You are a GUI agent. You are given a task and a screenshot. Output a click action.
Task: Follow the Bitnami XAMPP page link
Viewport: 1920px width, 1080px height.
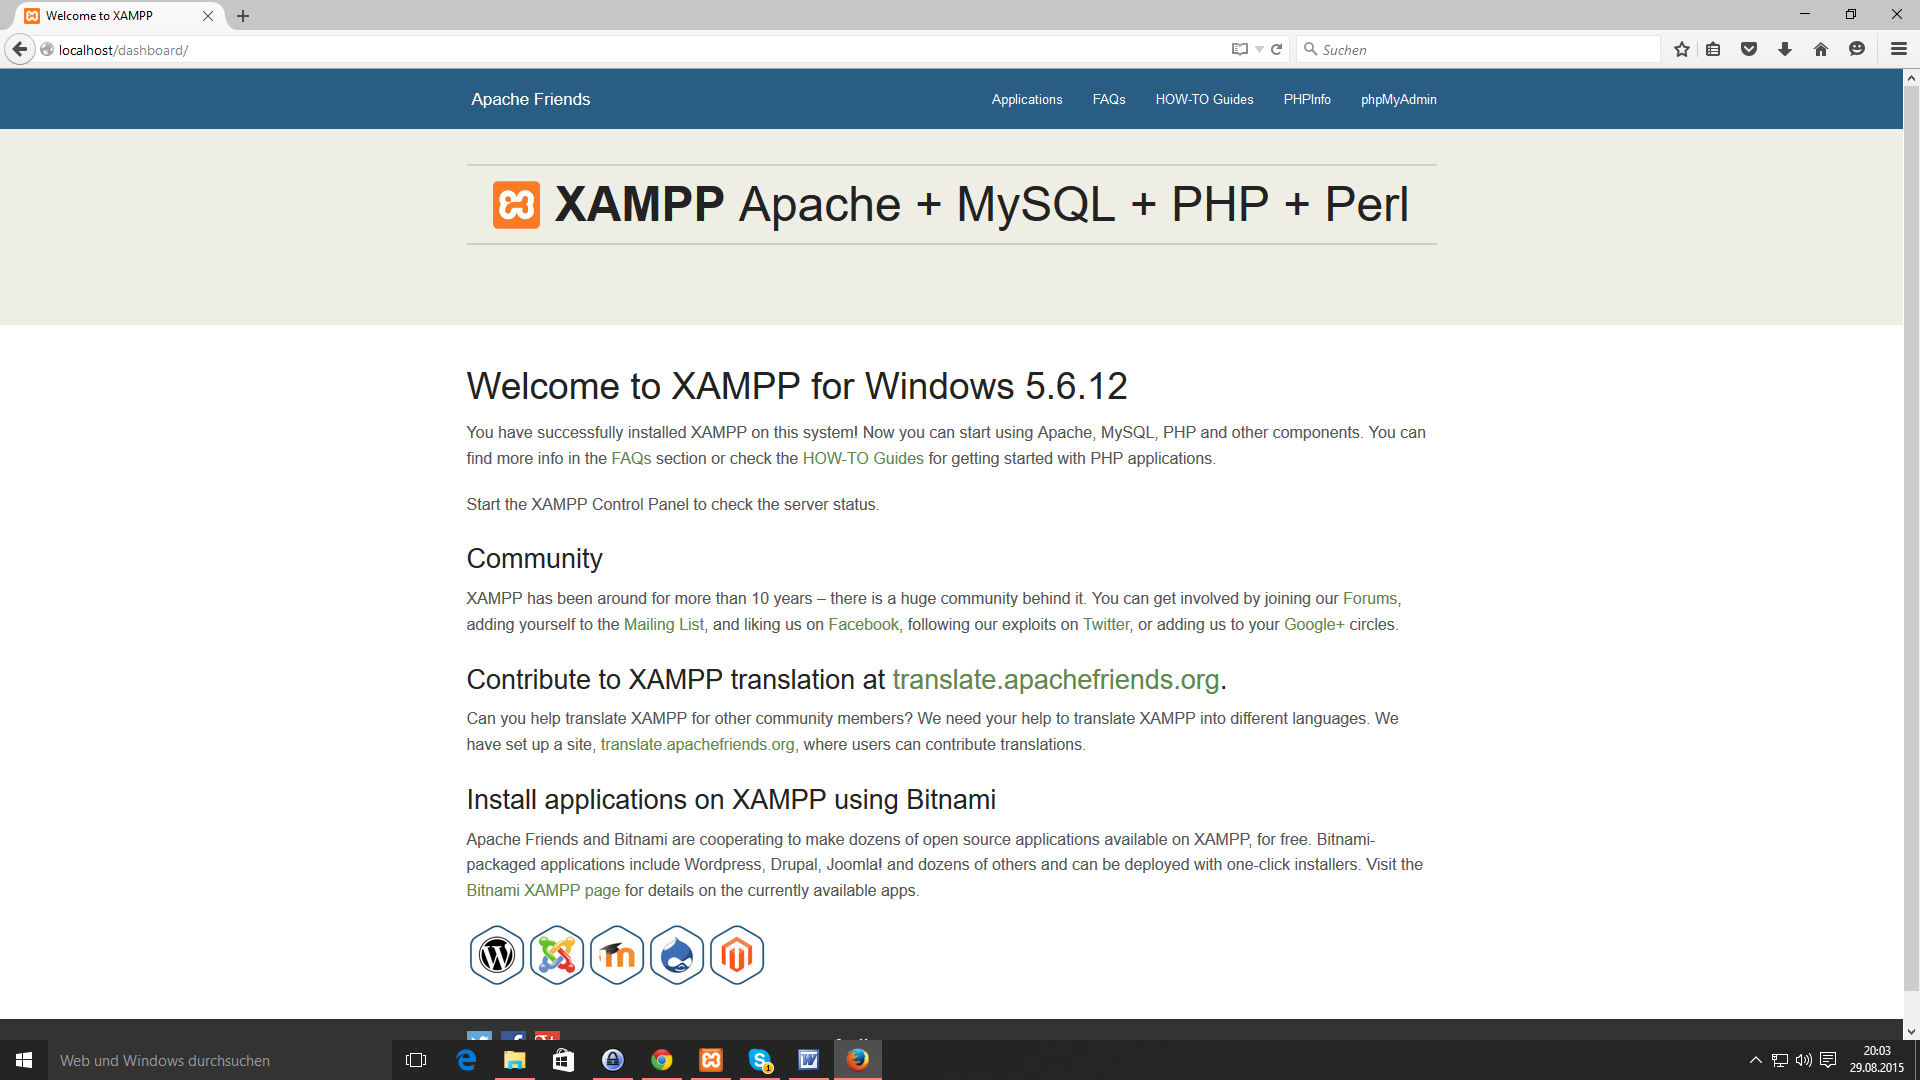[x=543, y=890]
